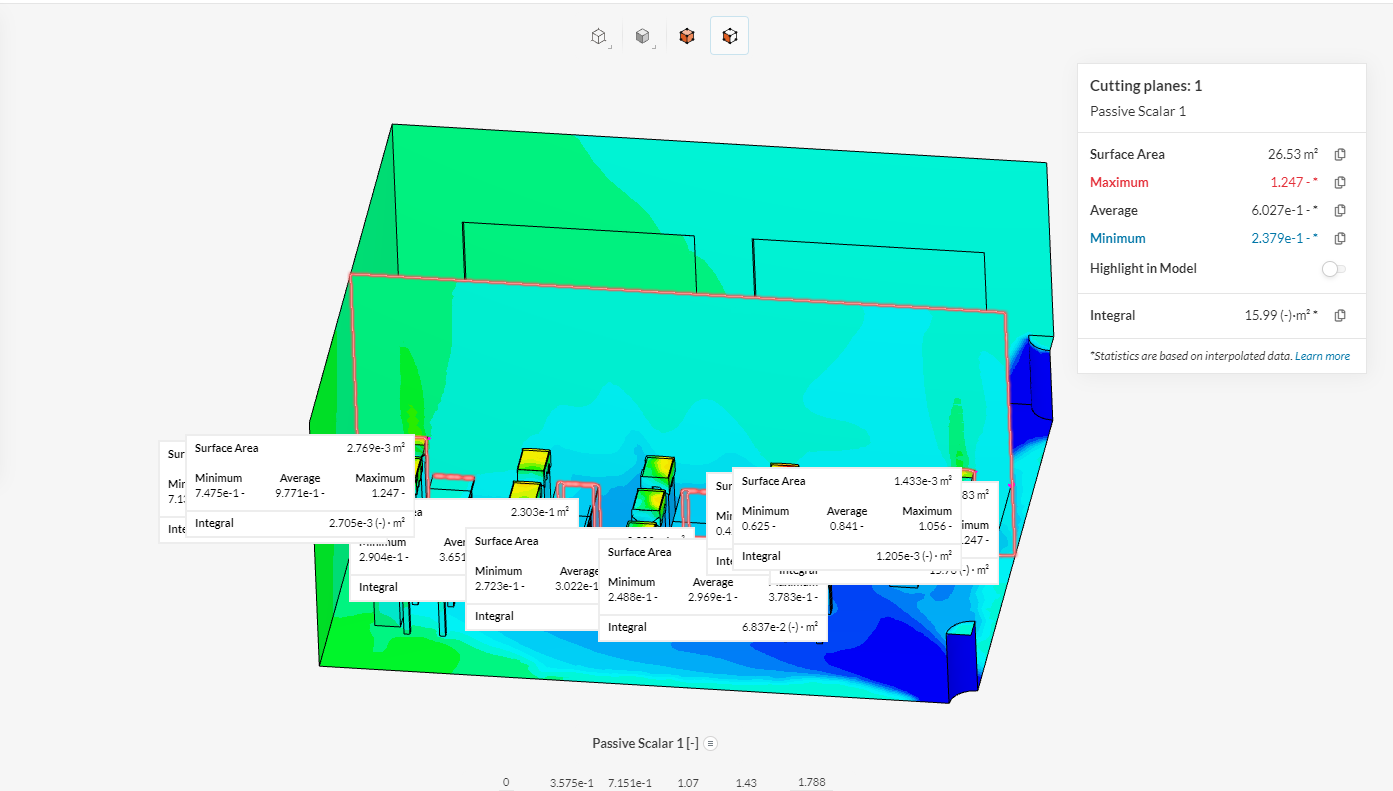The image size is (1393, 791).
Task: Click the 7.475e-1 minimum in tooltip
Action: coord(219,493)
